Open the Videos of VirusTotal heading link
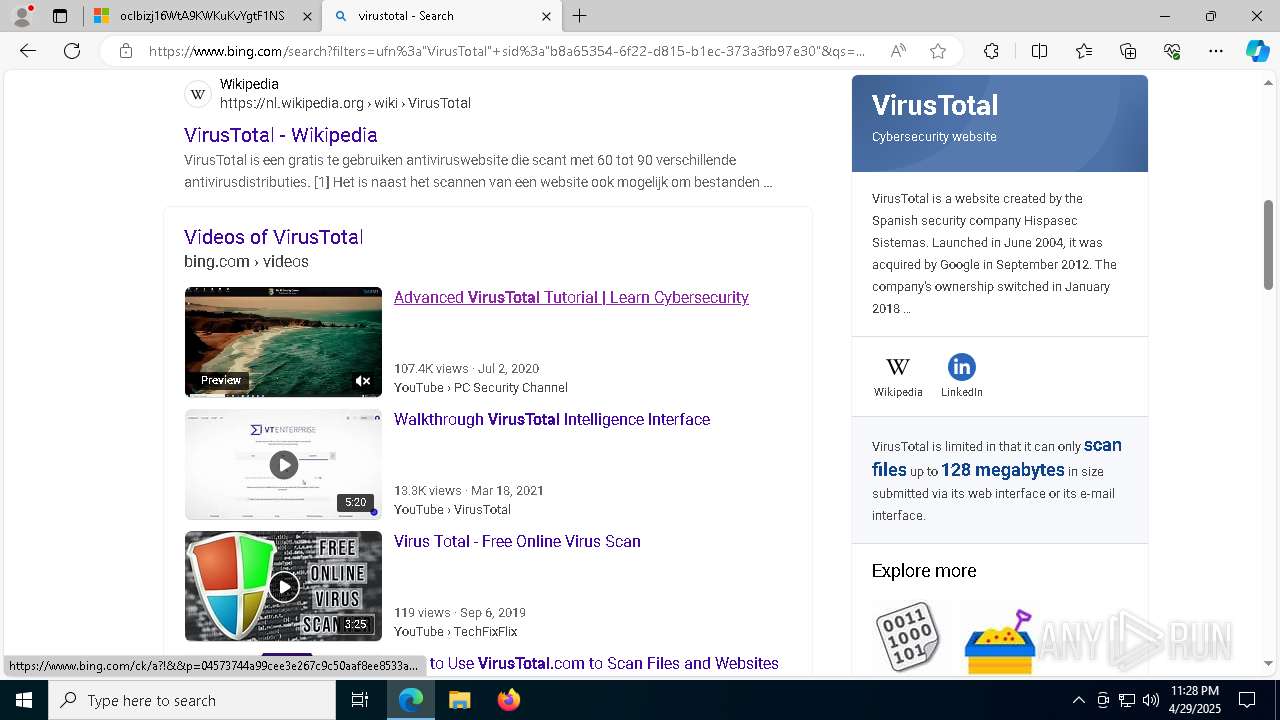 tap(273, 237)
